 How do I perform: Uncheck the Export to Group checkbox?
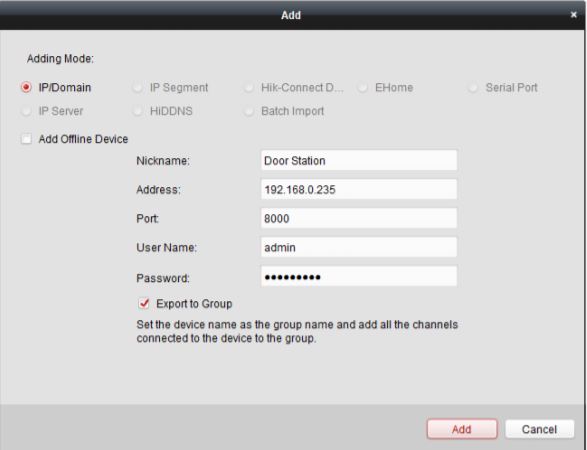(144, 303)
